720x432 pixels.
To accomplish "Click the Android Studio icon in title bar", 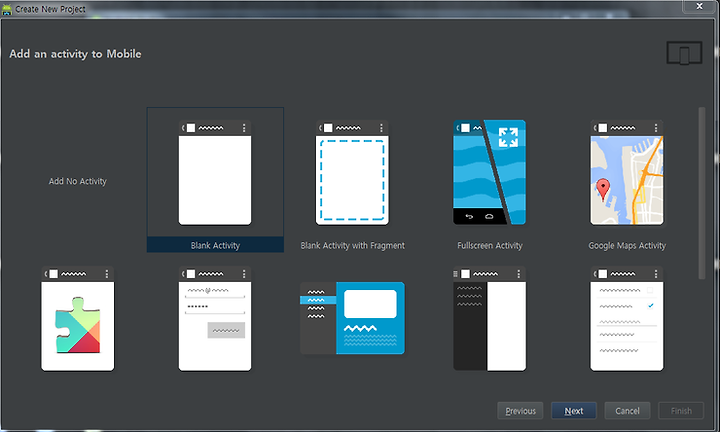I will [7, 9].
